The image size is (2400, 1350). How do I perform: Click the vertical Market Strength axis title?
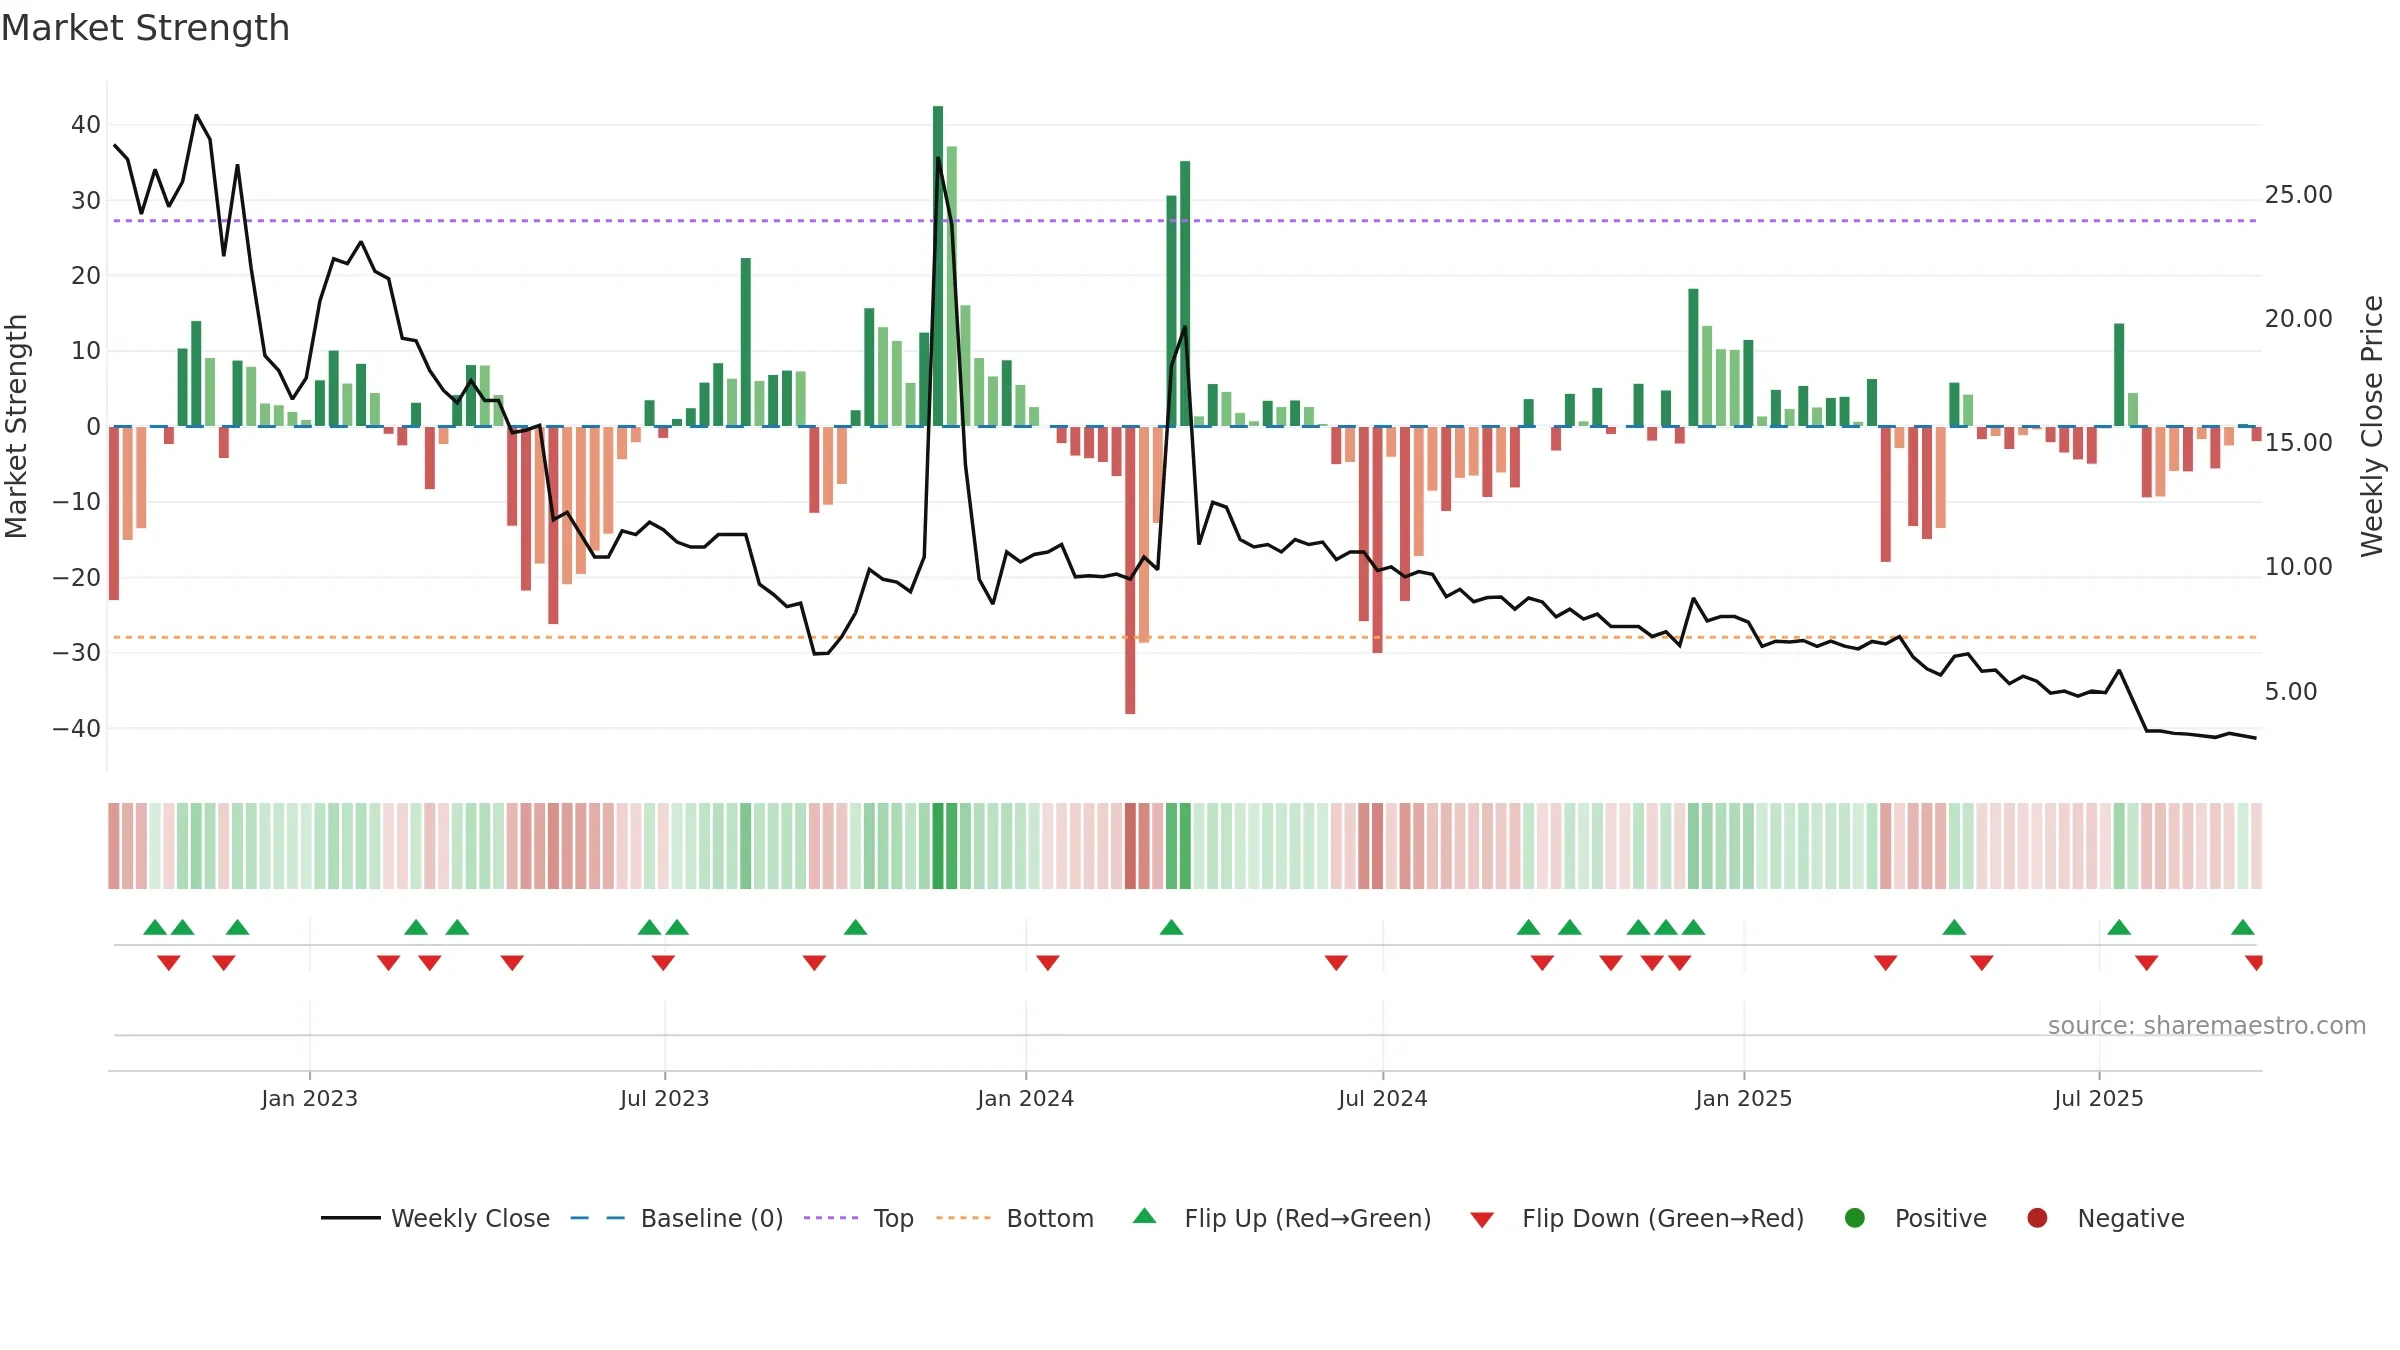coord(16,426)
